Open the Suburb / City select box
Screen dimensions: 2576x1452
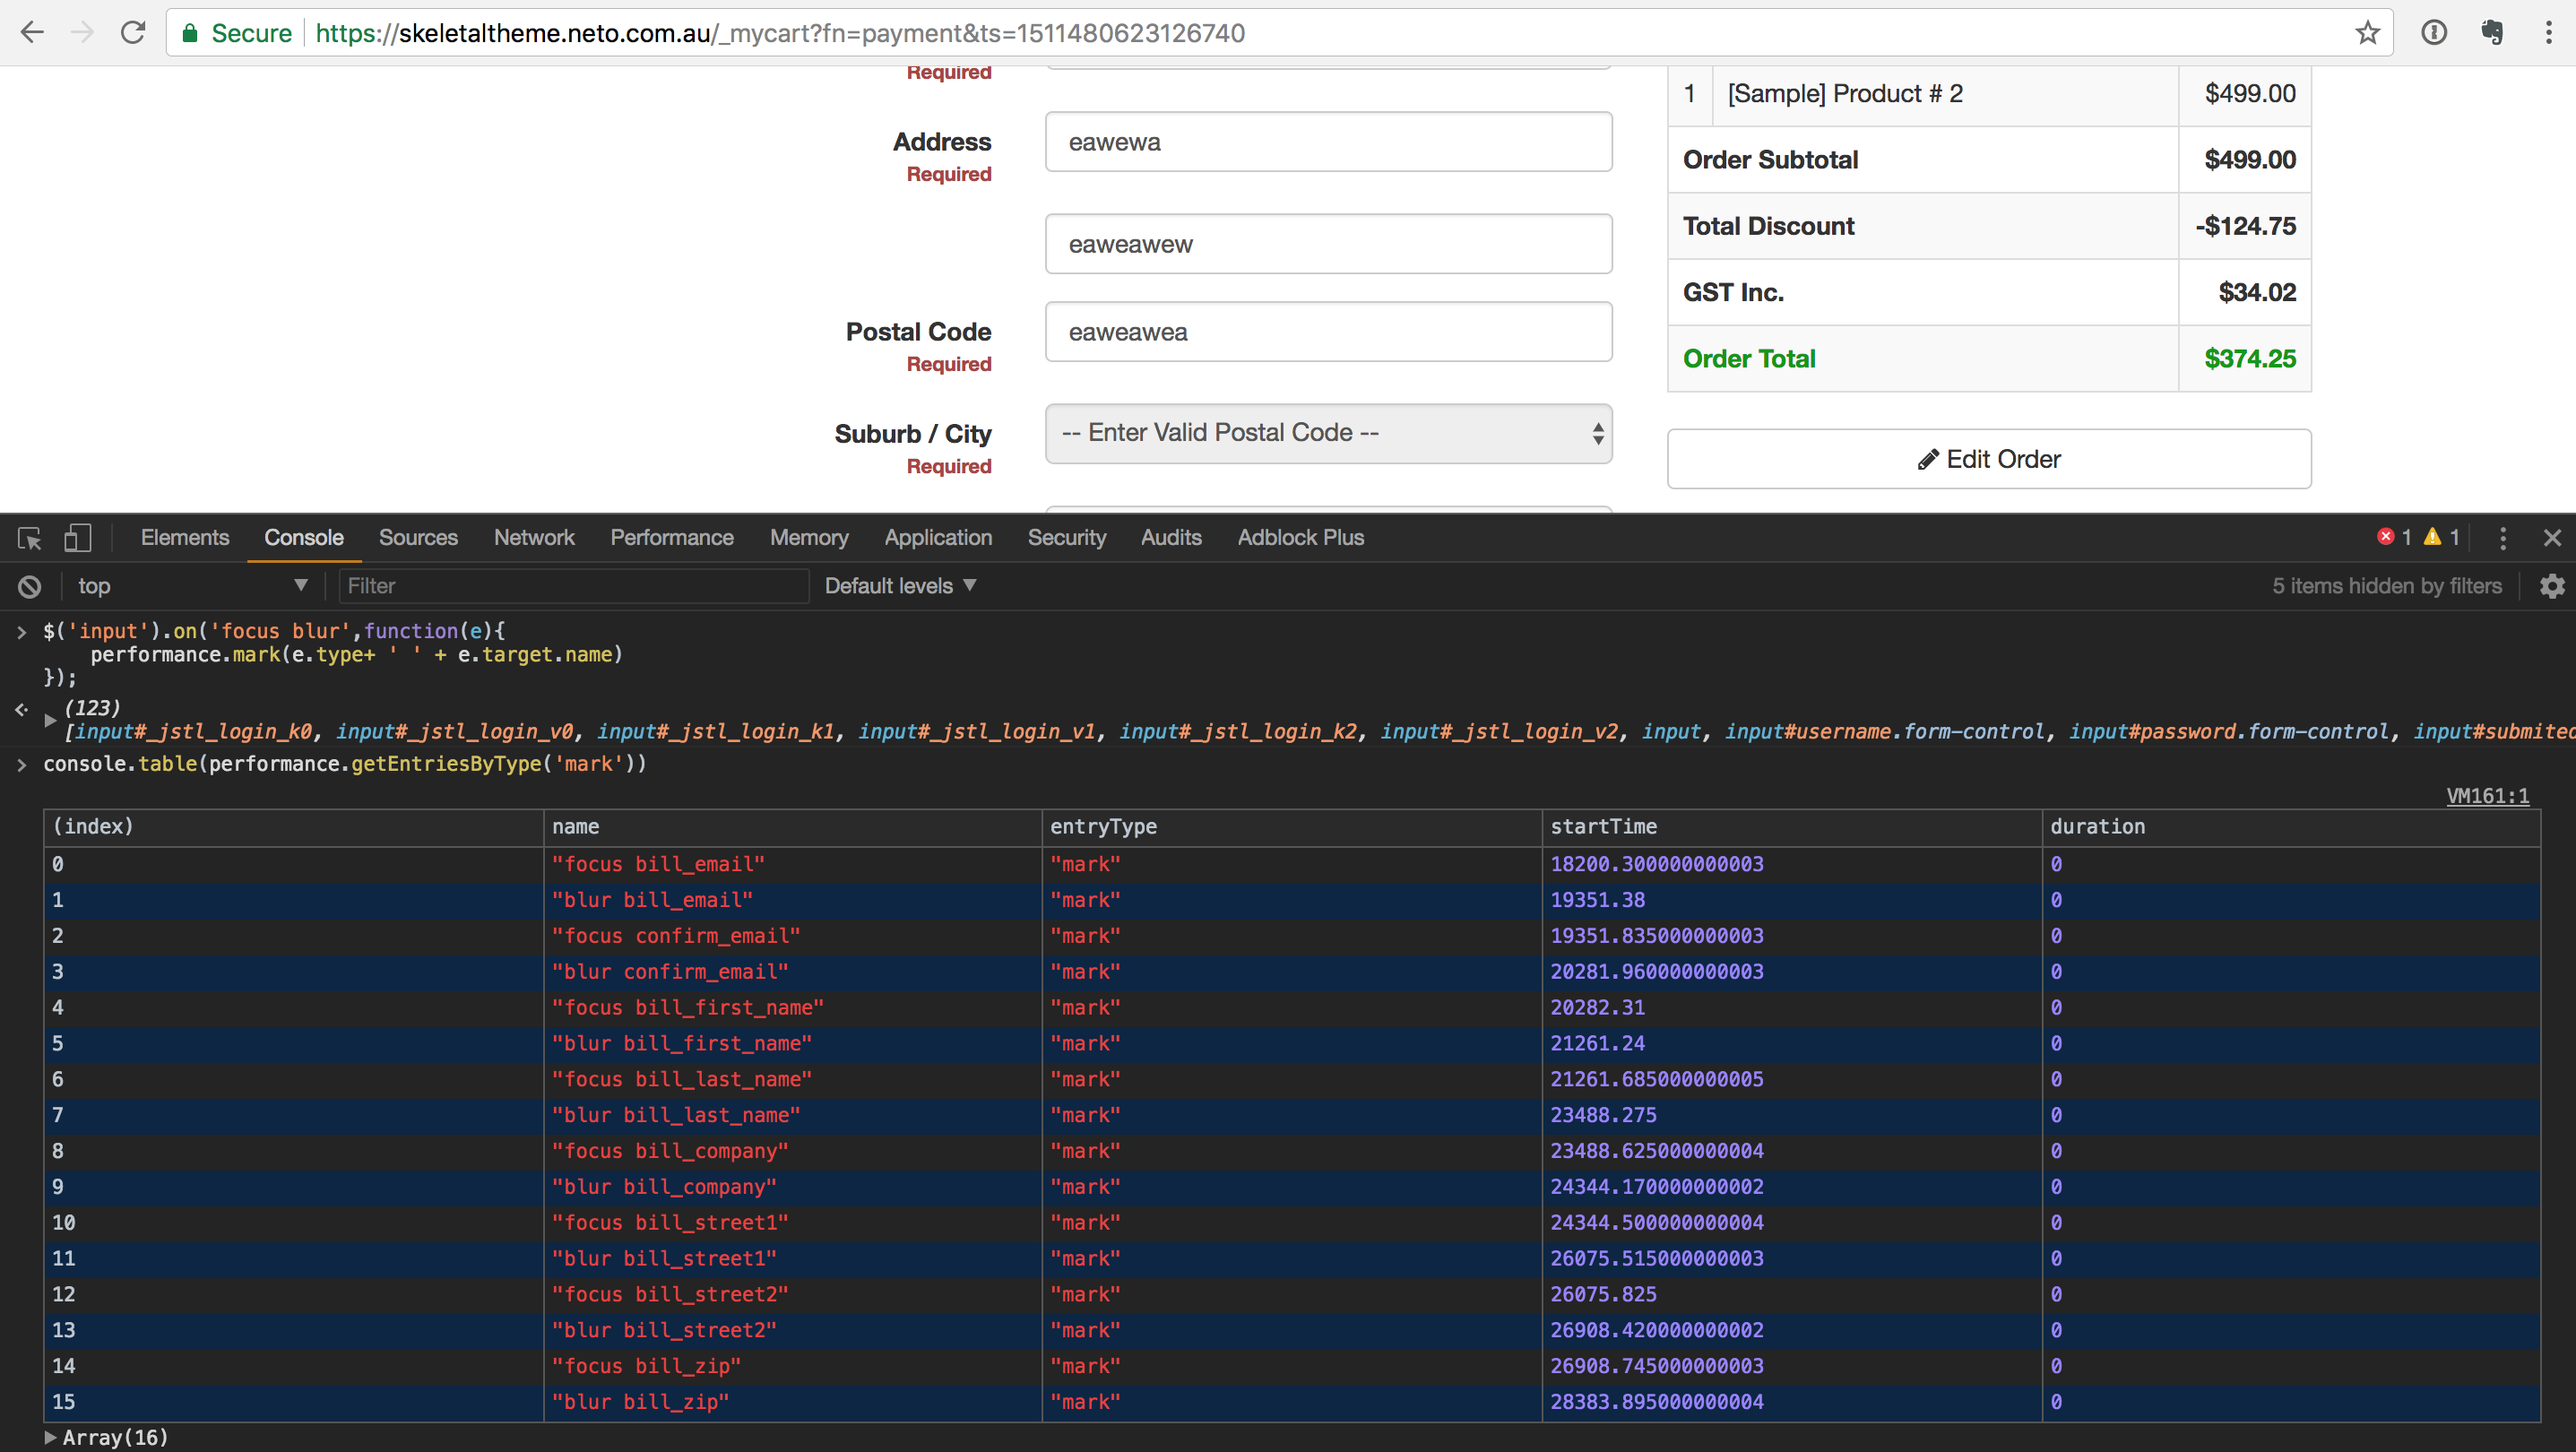1328,433
